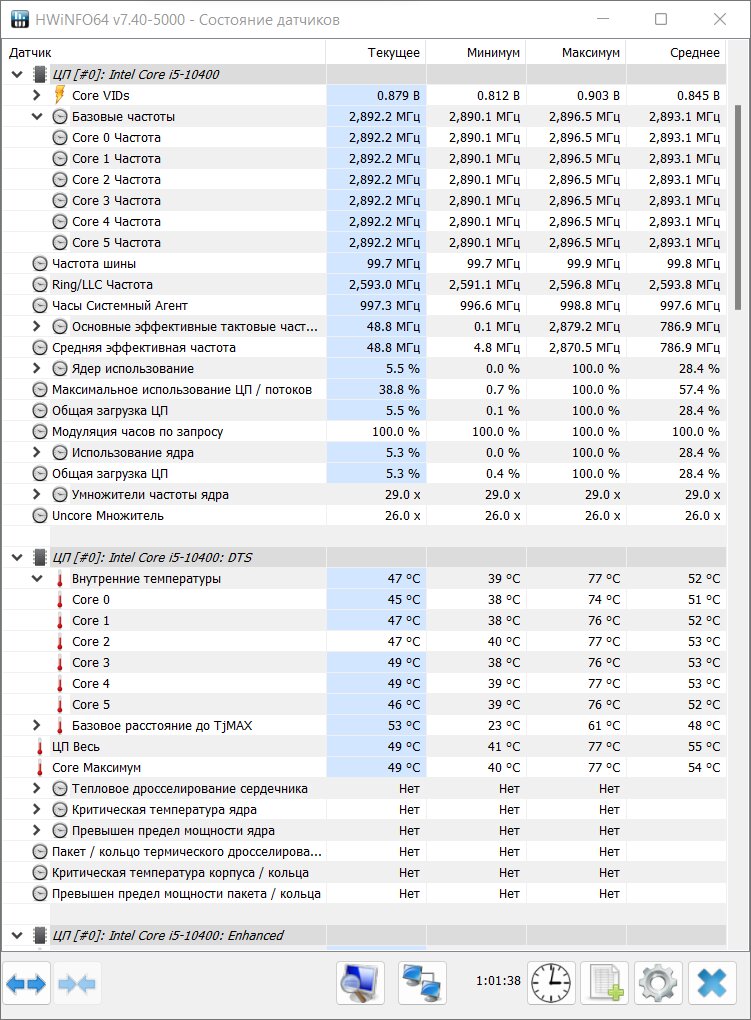The image size is (751, 1020).
Task: Click thermometer icon of Core 5 temperature row
Action: [x=60, y=705]
